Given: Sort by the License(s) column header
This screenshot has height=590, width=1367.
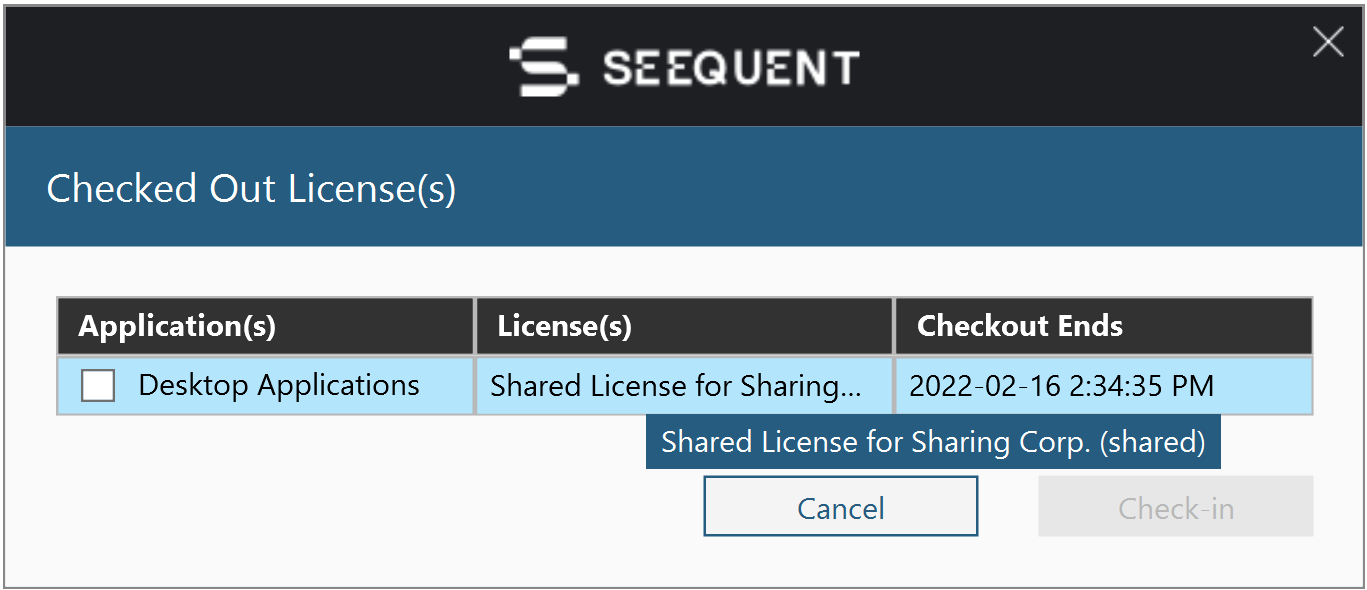Looking at the screenshot, I should pos(684,326).
